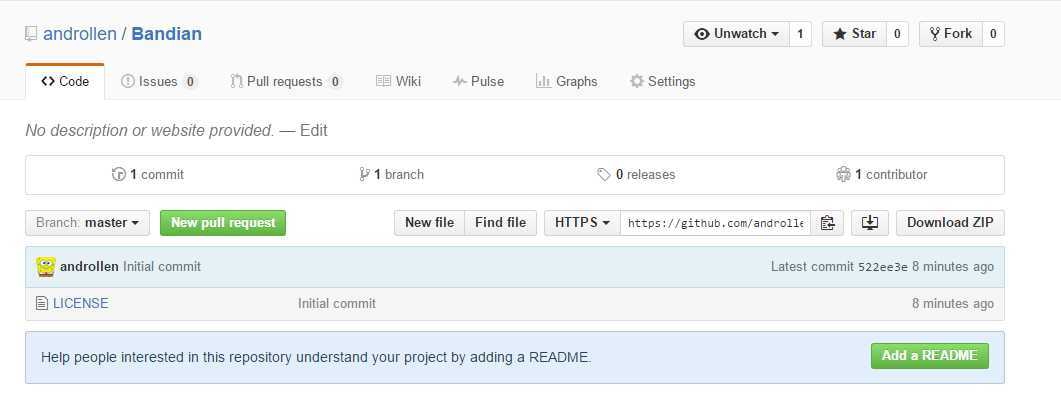Click the commits history clock icon

click(119, 175)
